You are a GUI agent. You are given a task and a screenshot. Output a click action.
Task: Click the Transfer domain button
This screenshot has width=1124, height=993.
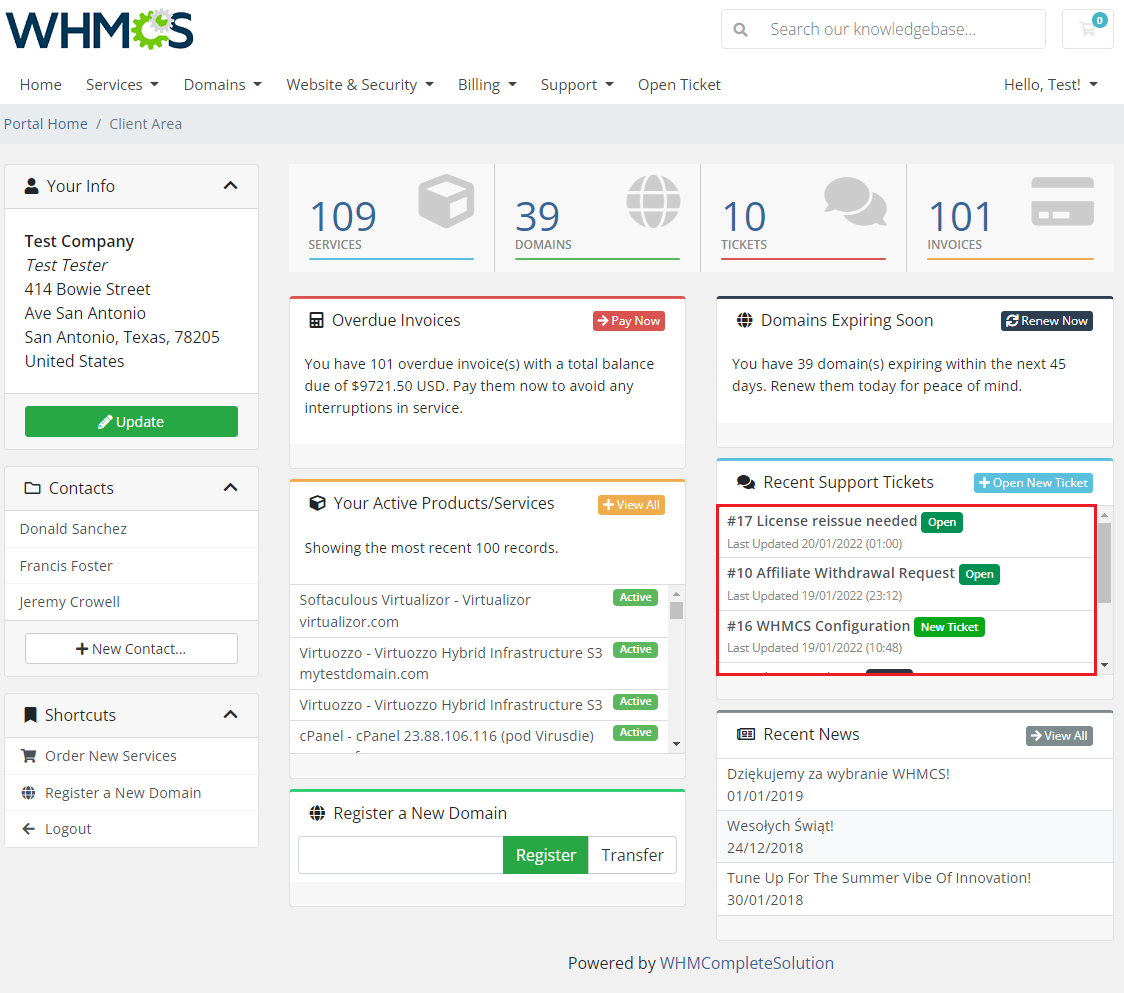(x=632, y=855)
